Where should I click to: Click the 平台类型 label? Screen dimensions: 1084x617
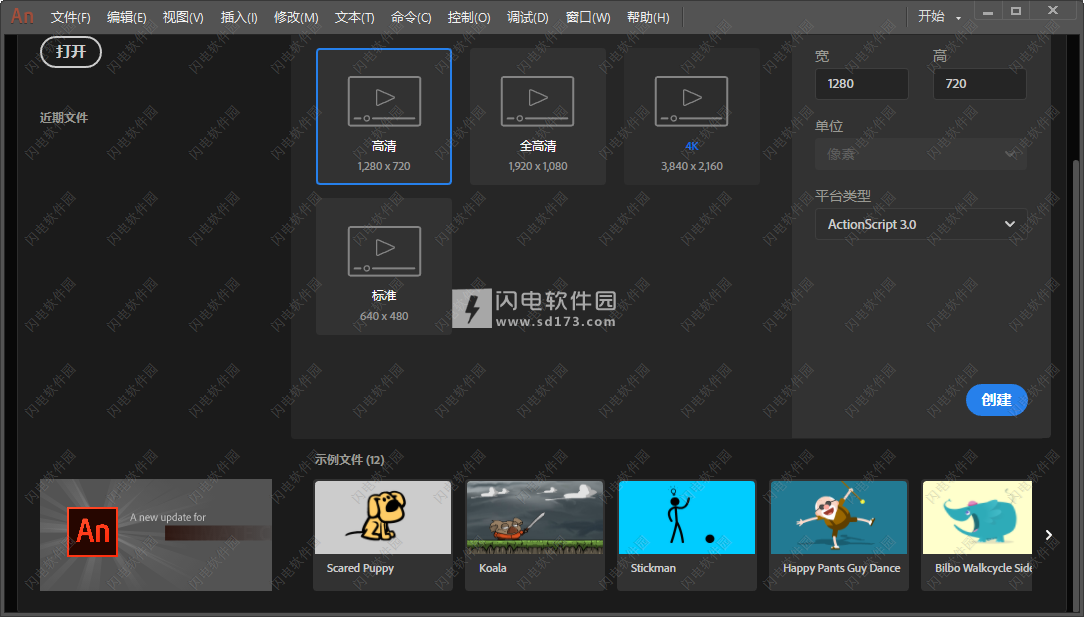[843, 196]
